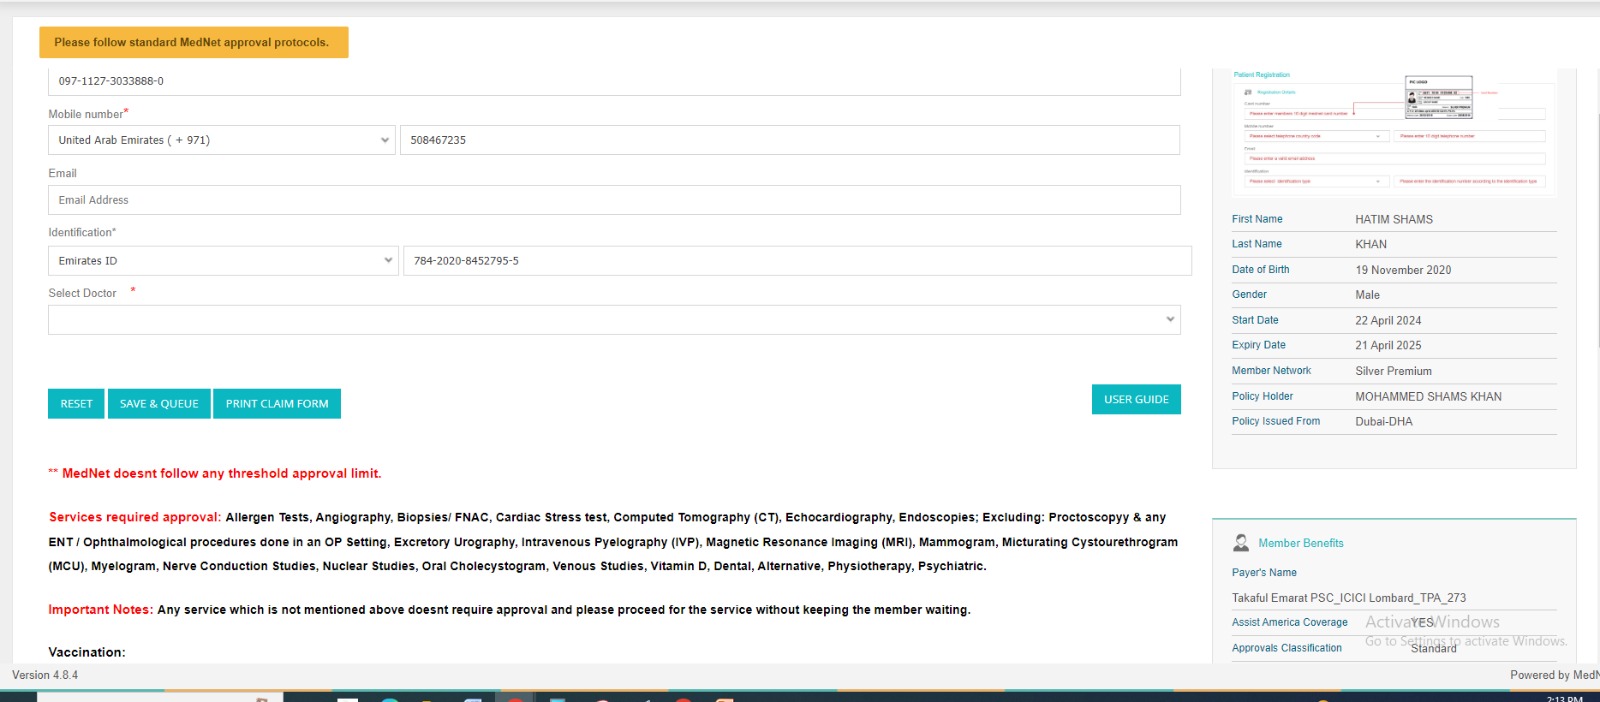The image size is (1600, 702).
Task: Select Takaful Emarat PSC_ICICI Lombard_TPA_273 text
Action: pos(1349,598)
